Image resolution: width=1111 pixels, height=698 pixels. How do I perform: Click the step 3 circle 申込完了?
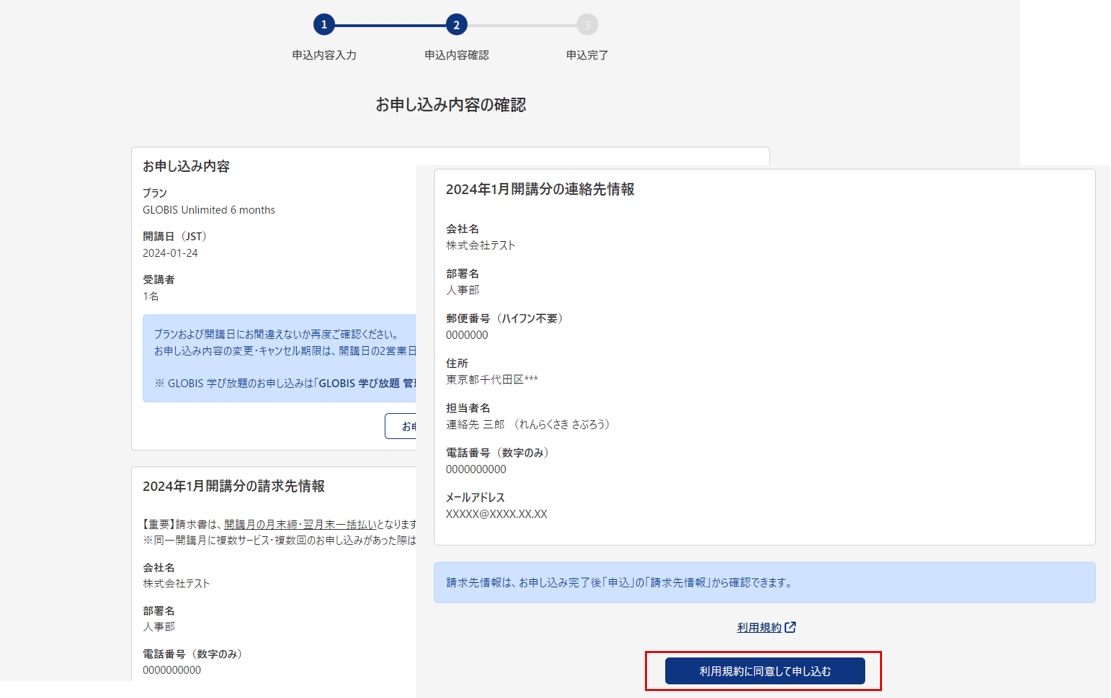(x=587, y=25)
